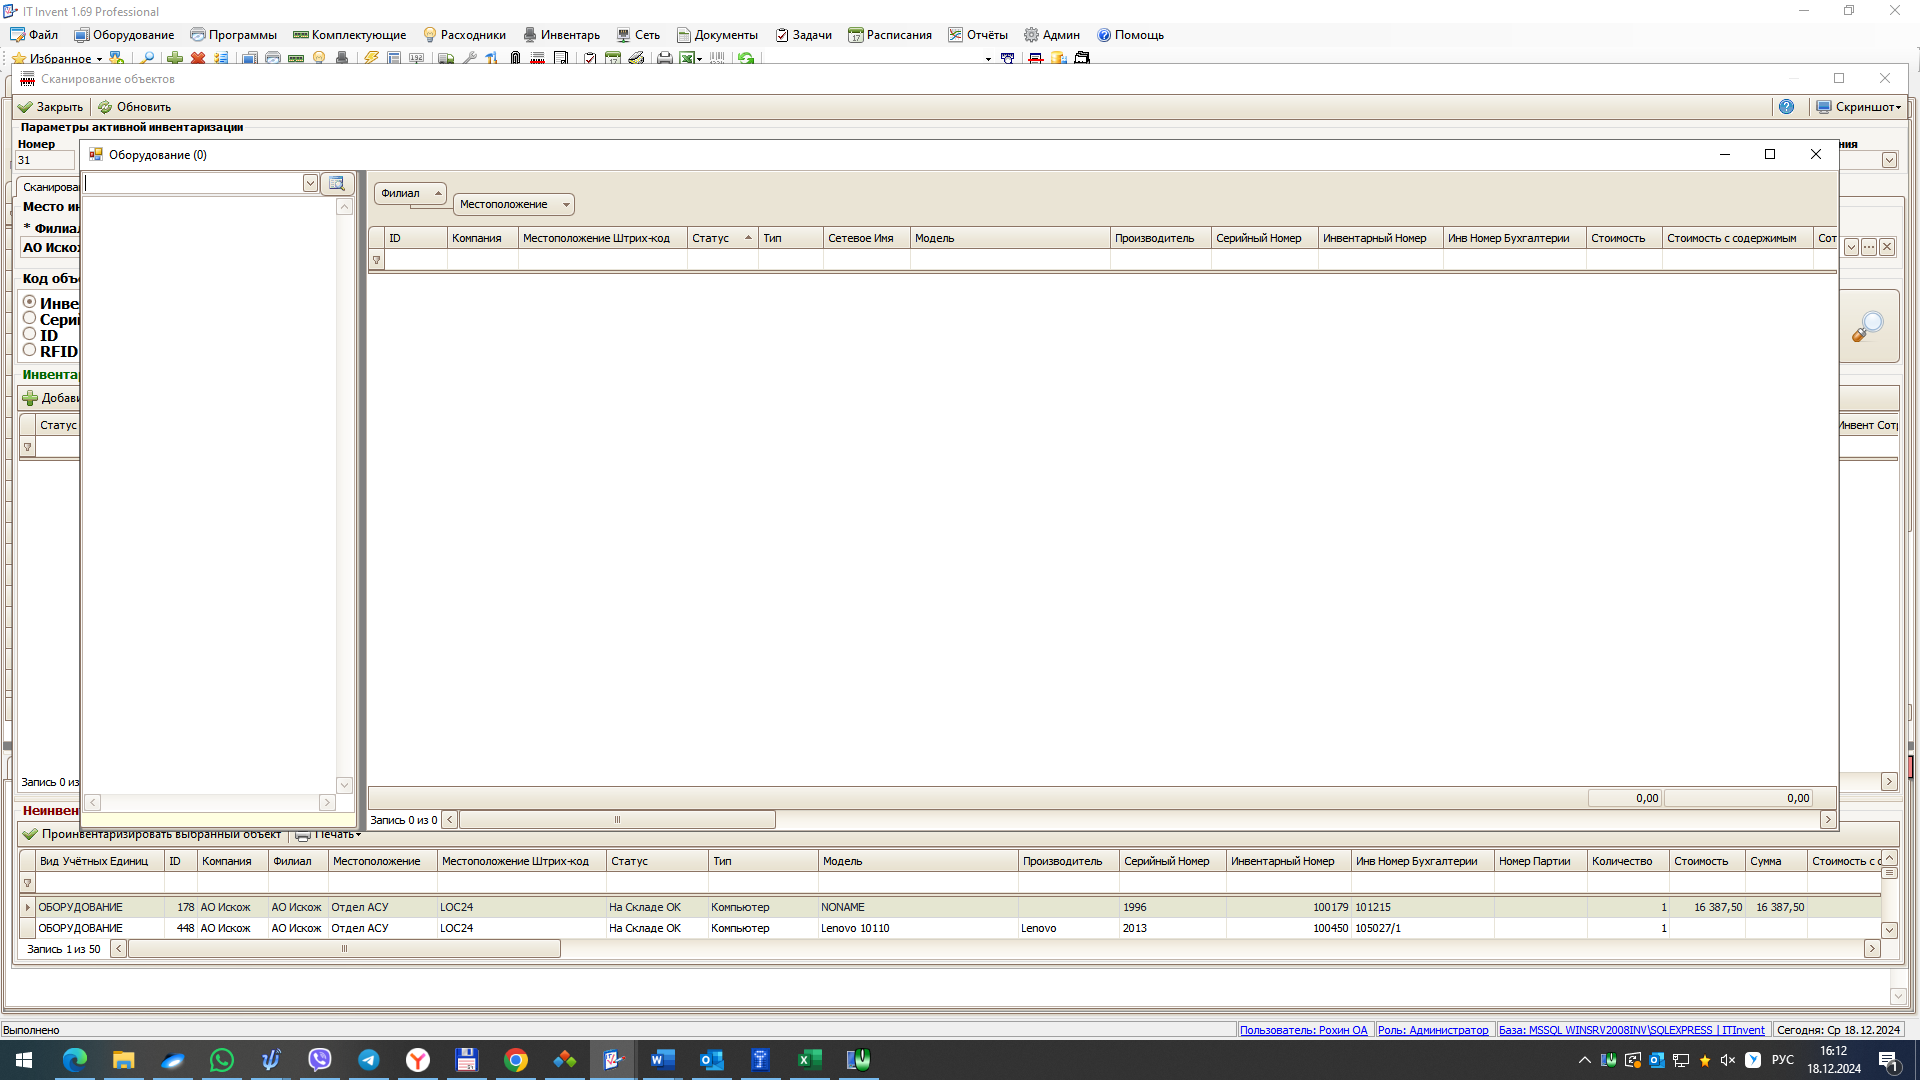
Task: Click the printer icon in main toolbar
Action: [x=664, y=58]
